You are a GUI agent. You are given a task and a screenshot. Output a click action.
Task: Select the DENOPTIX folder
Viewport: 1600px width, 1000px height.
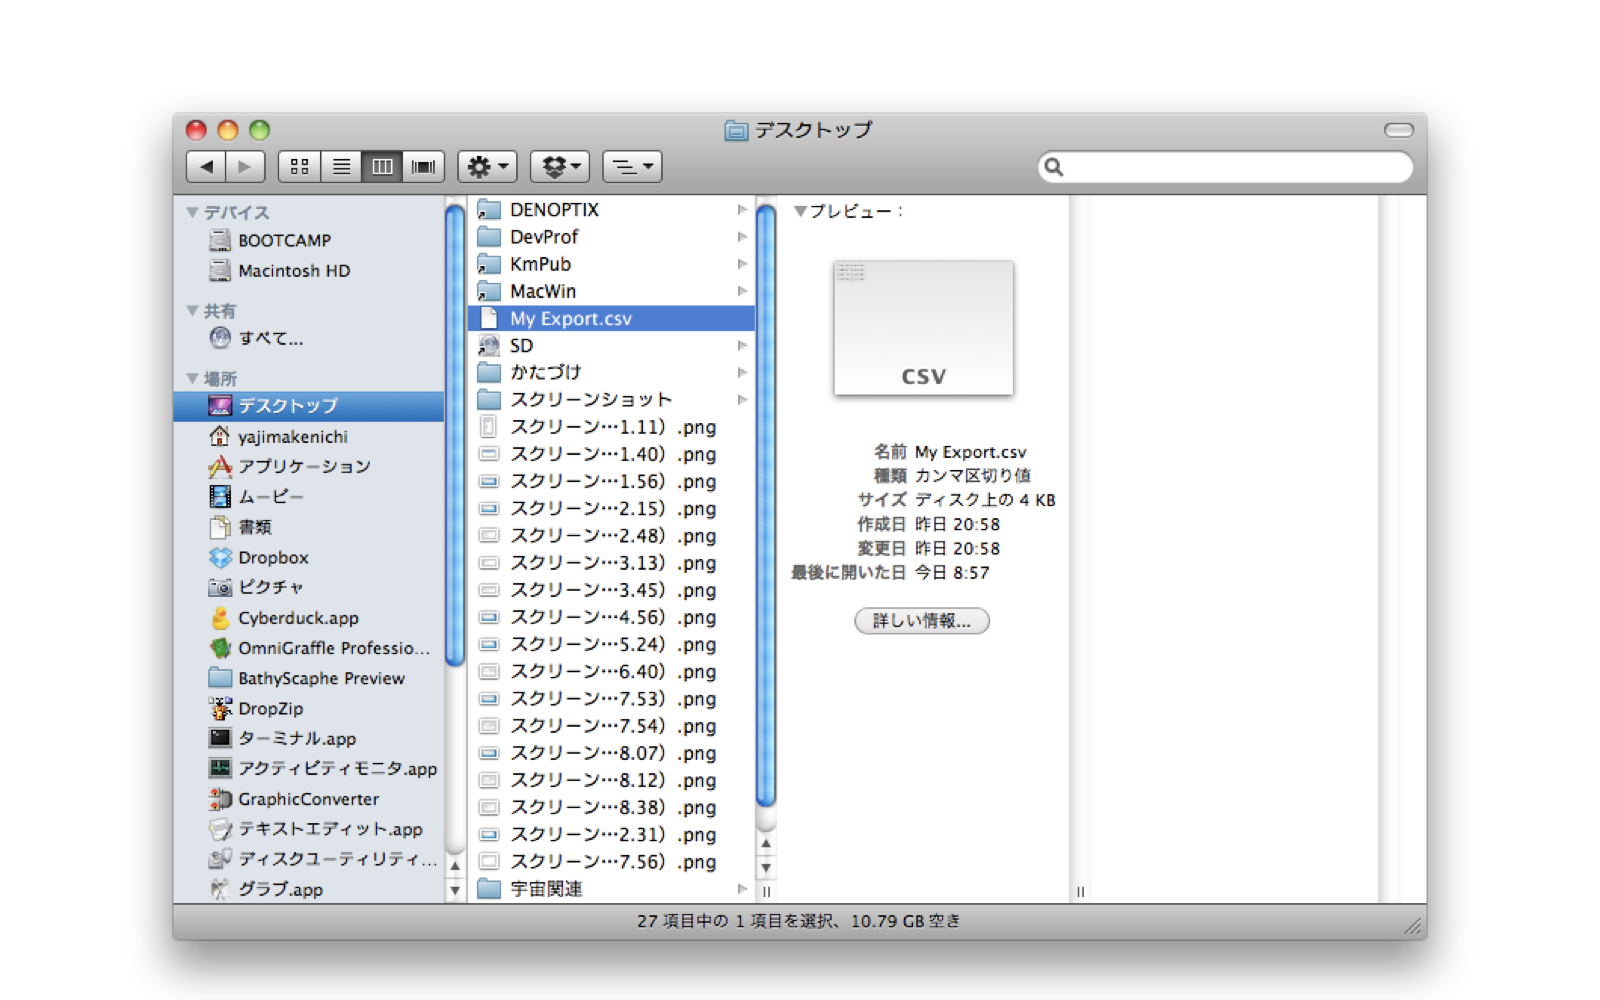[554, 210]
